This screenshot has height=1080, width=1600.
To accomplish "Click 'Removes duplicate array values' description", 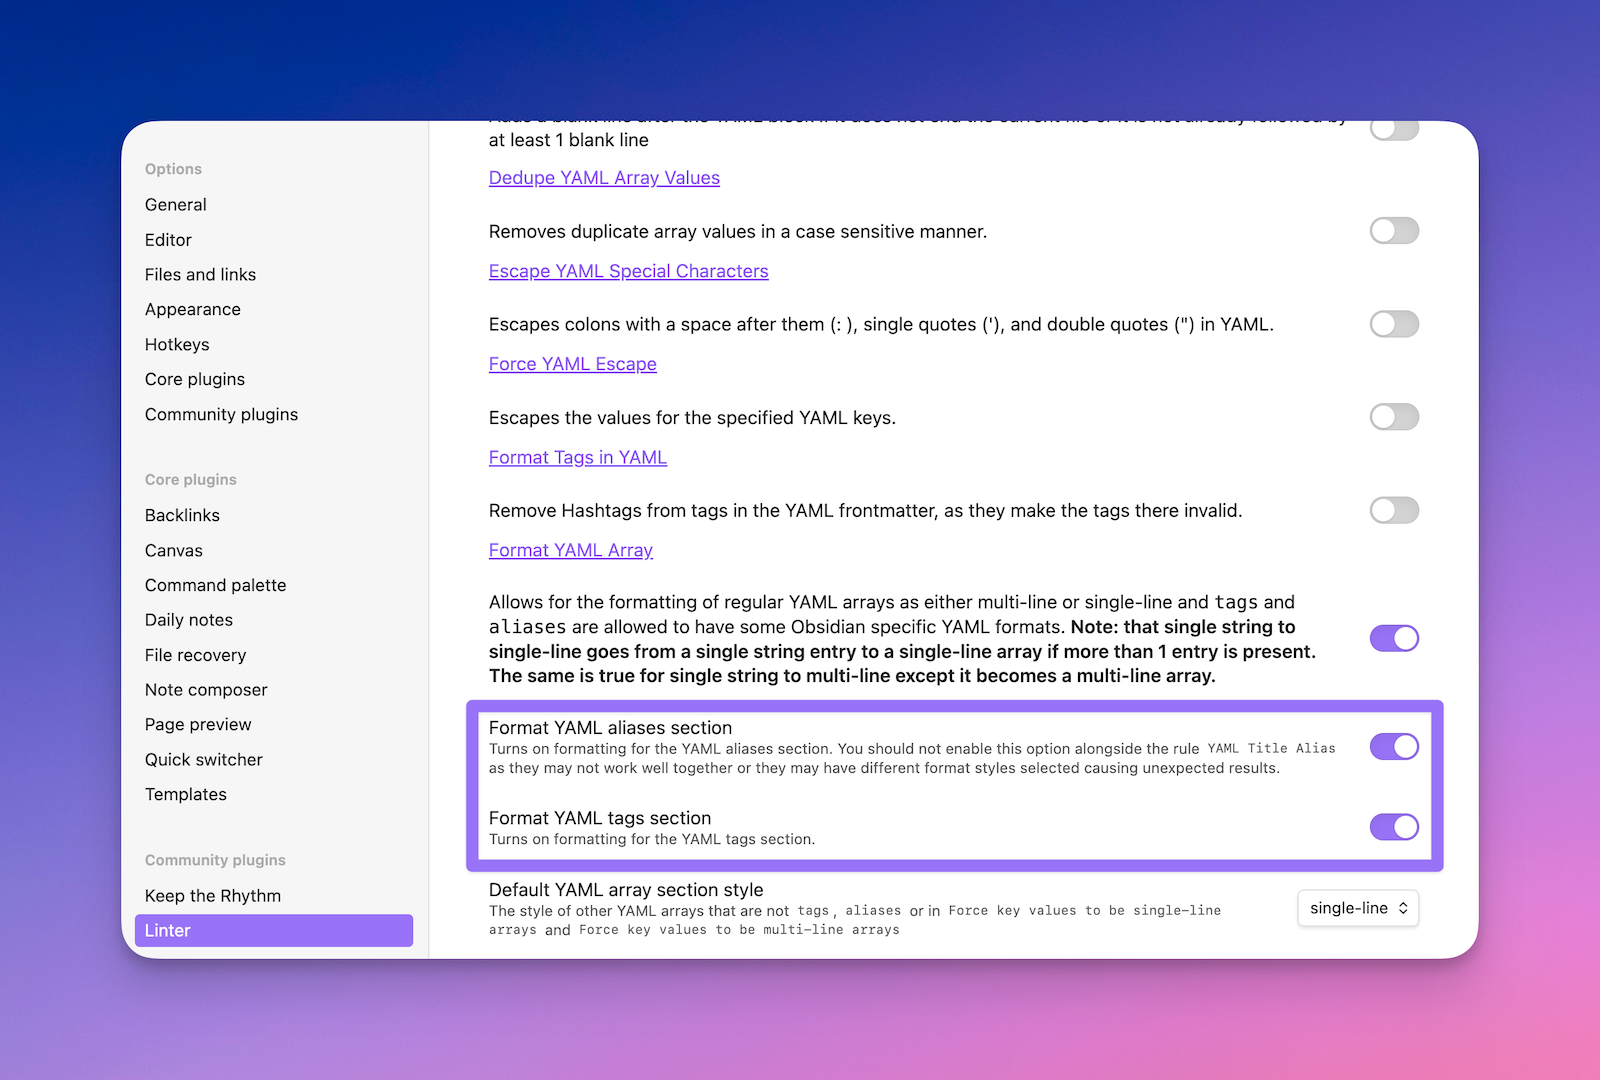I will [x=738, y=232].
